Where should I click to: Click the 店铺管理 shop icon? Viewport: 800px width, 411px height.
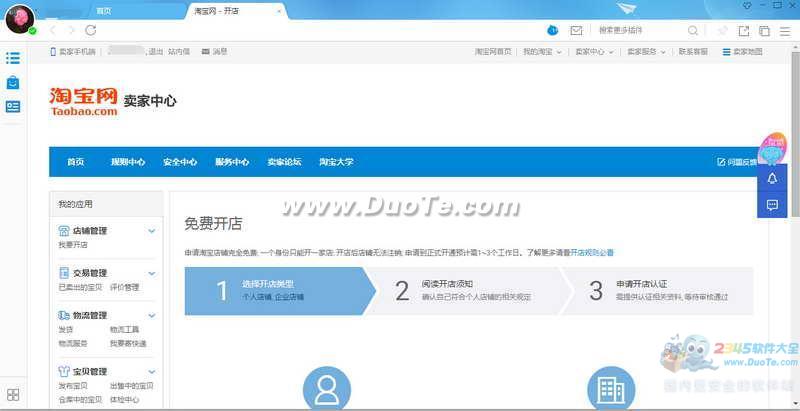pos(64,231)
